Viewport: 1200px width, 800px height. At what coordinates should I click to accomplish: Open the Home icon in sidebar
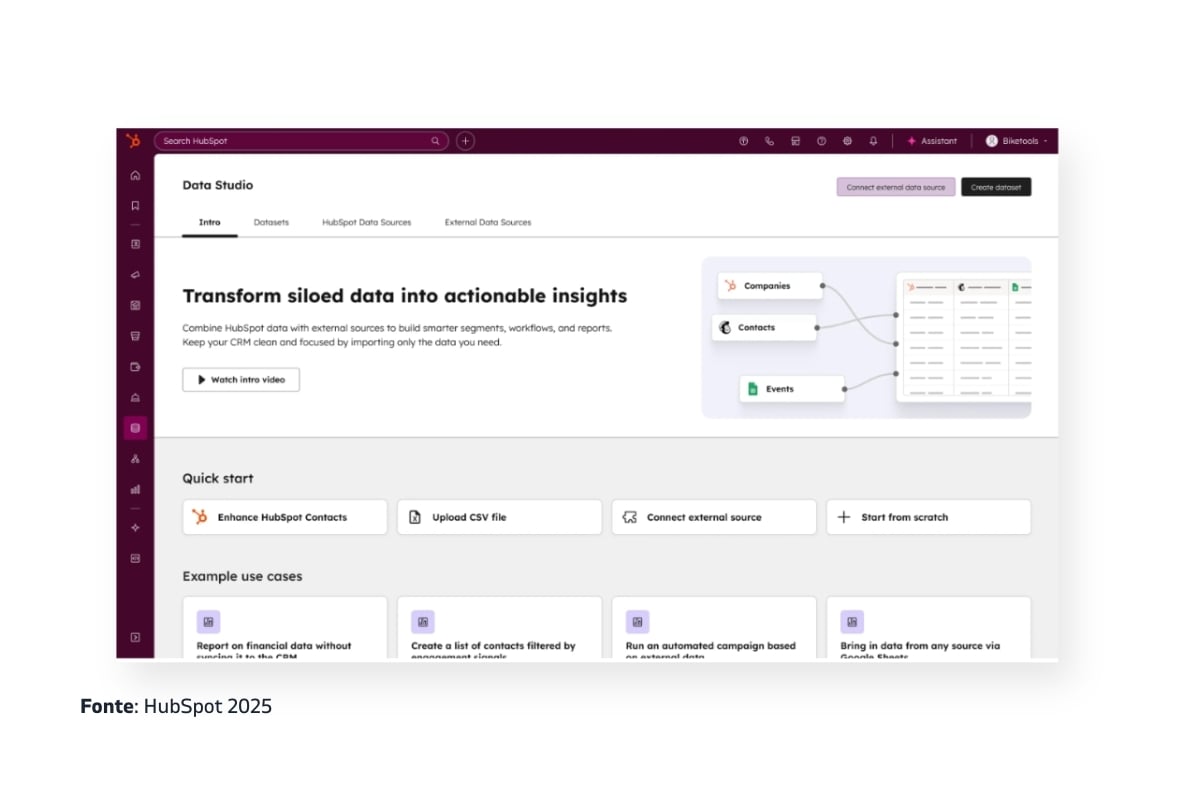click(135, 175)
